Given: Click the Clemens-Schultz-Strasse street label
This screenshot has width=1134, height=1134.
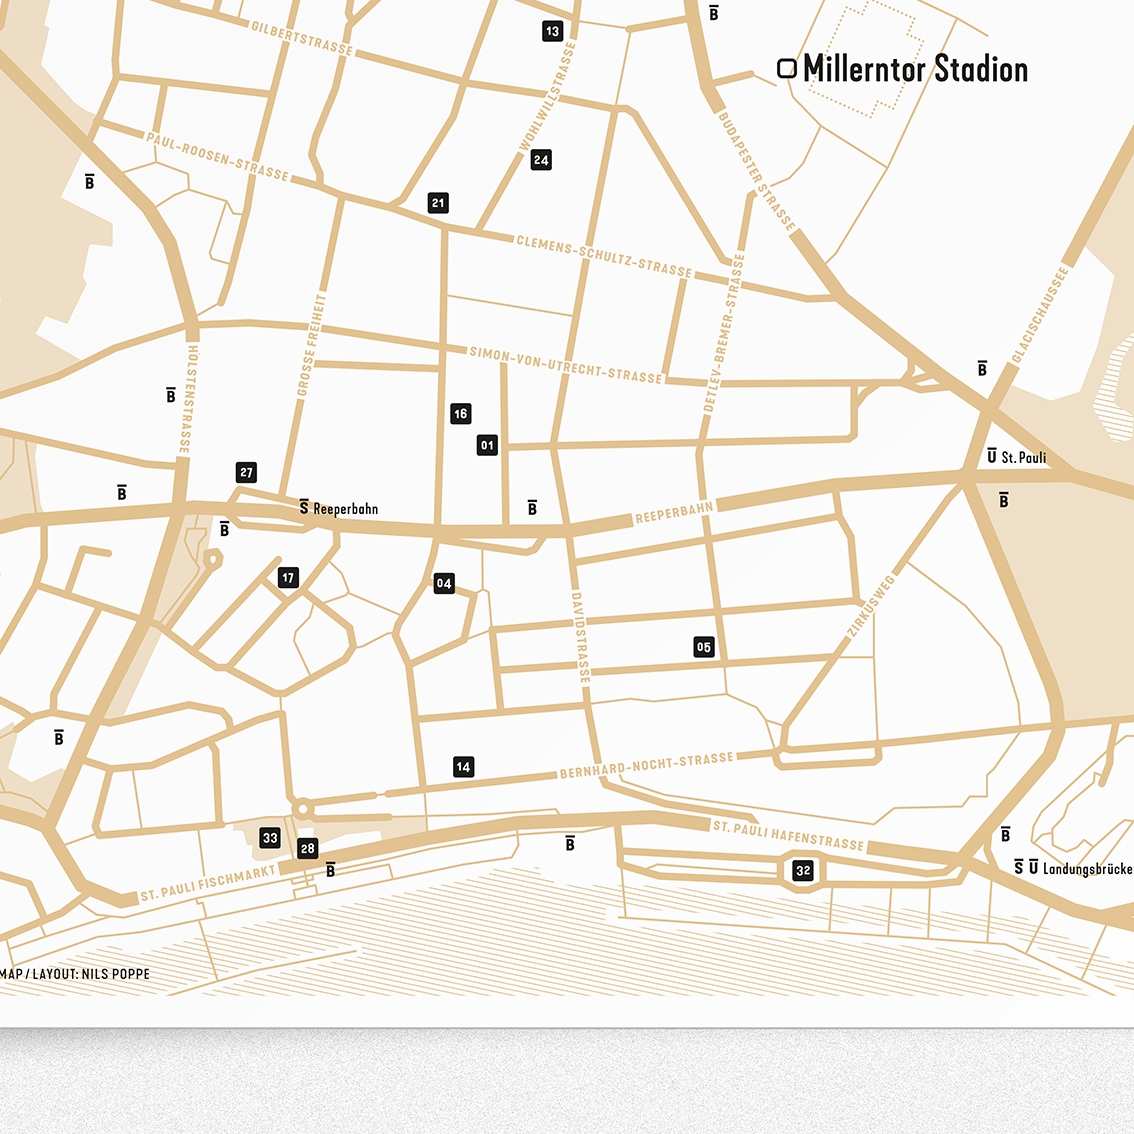Looking at the screenshot, I should (604, 256).
